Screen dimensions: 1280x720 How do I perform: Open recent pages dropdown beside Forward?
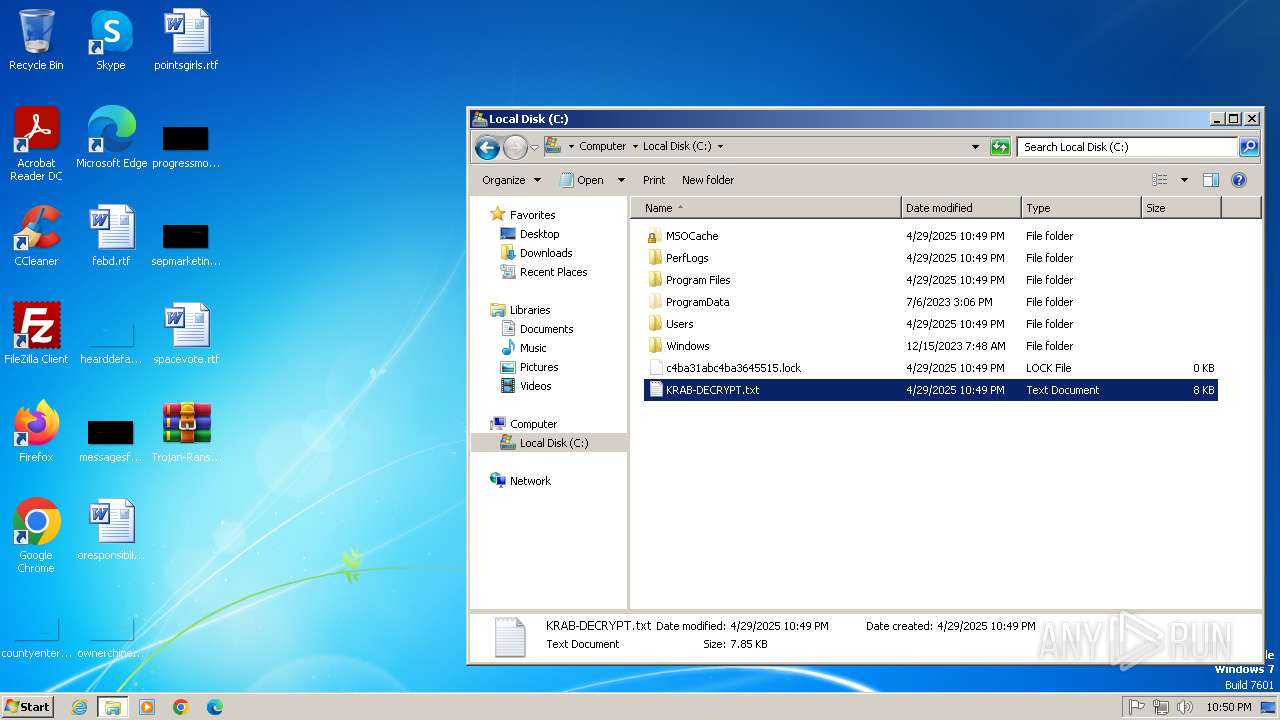pyautogui.click(x=535, y=148)
